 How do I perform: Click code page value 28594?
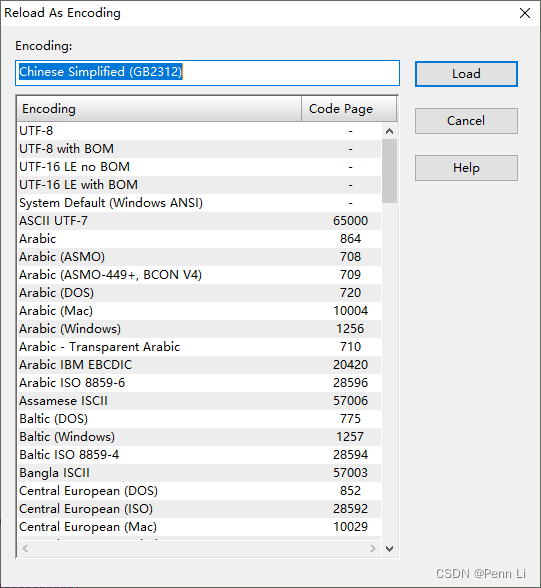click(351, 455)
